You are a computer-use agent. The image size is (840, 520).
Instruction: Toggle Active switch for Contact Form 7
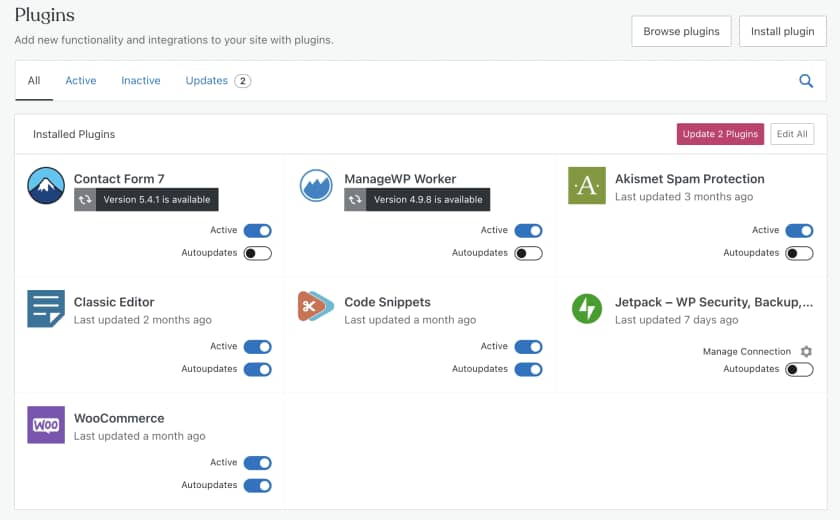tap(258, 230)
